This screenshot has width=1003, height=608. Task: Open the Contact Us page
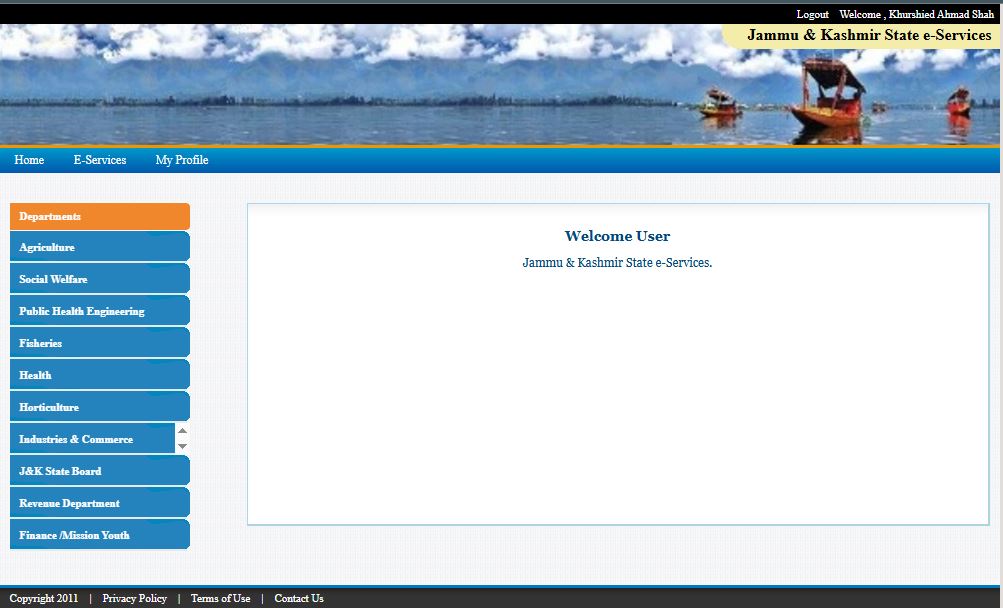(x=298, y=598)
